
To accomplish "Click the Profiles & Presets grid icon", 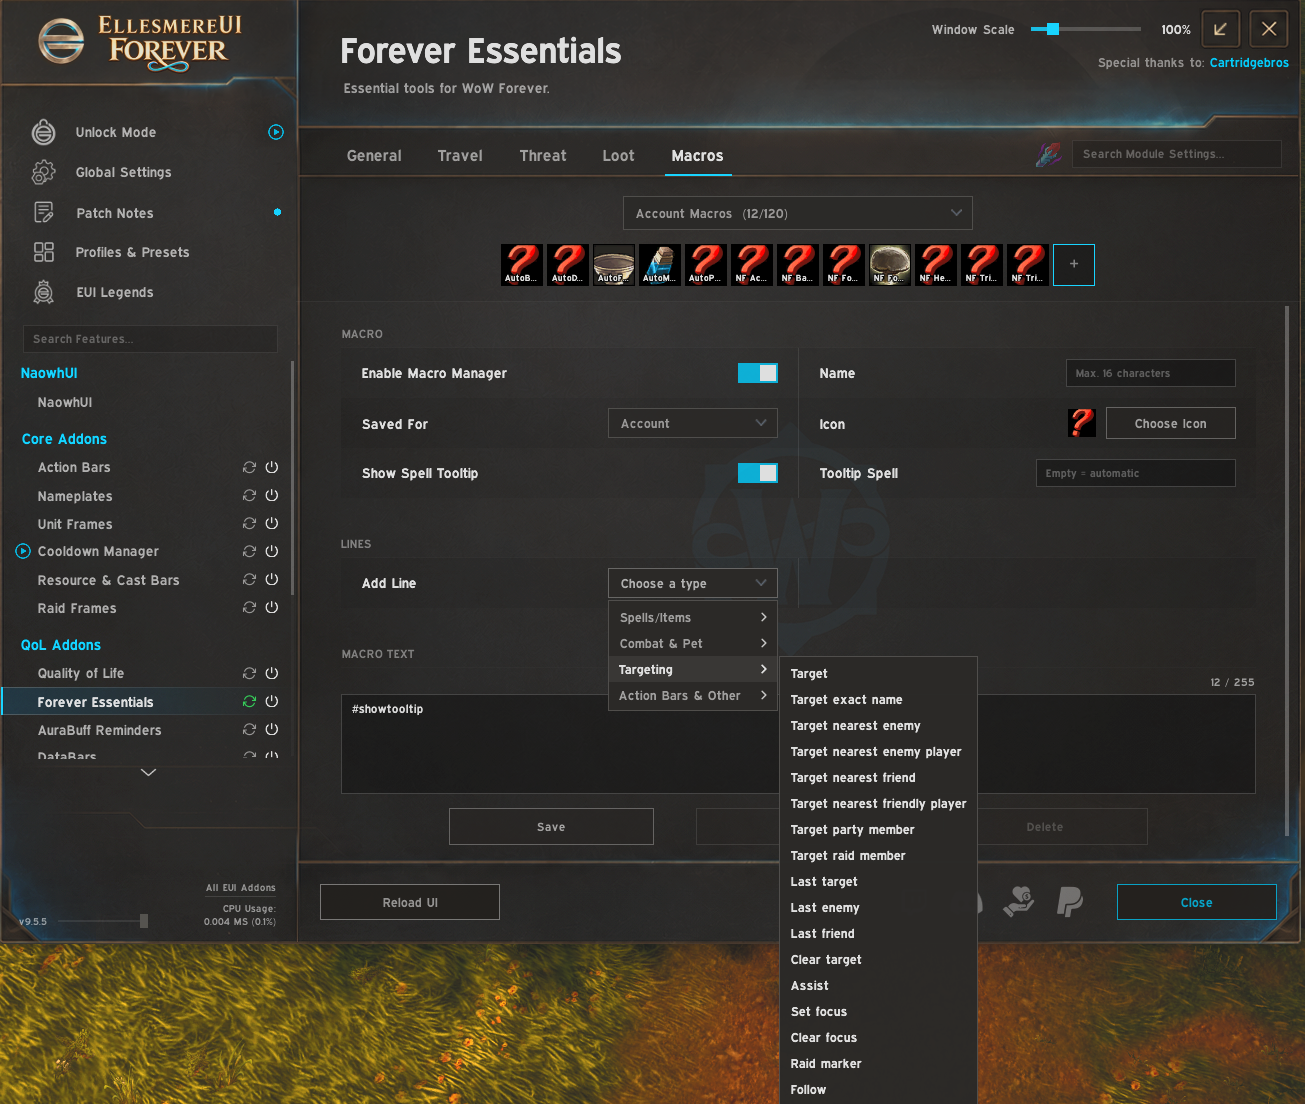I will coord(44,252).
